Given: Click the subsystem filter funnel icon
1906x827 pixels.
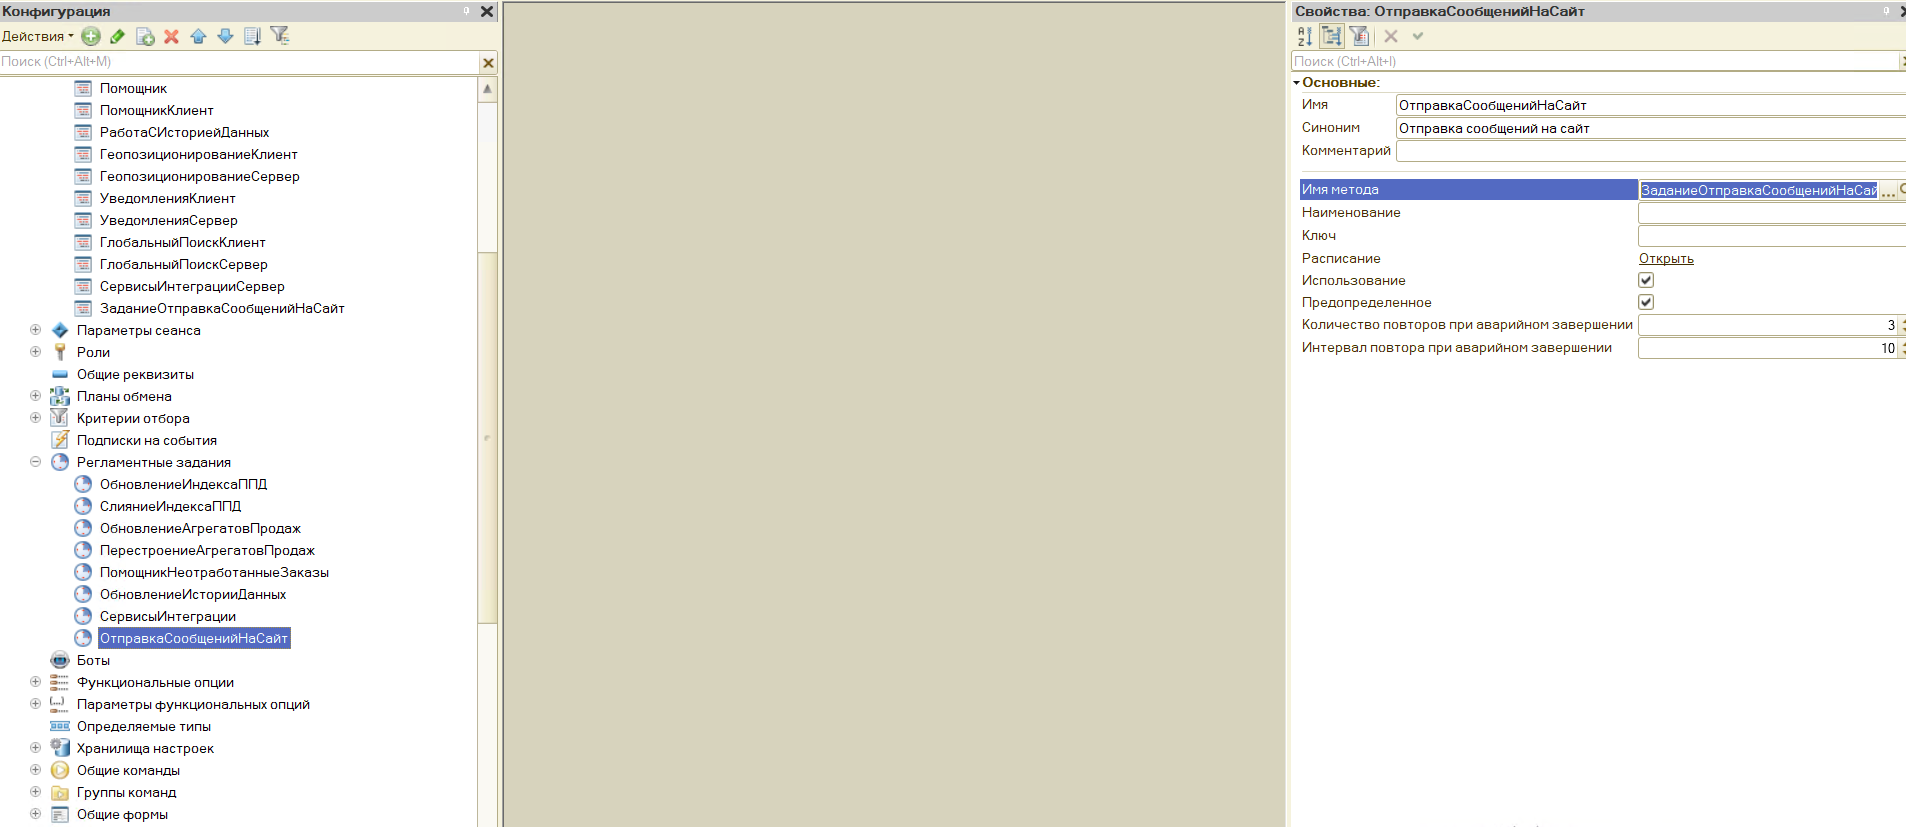Looking at the screenshot, I should pyautogui.click(x=280, y=36).
